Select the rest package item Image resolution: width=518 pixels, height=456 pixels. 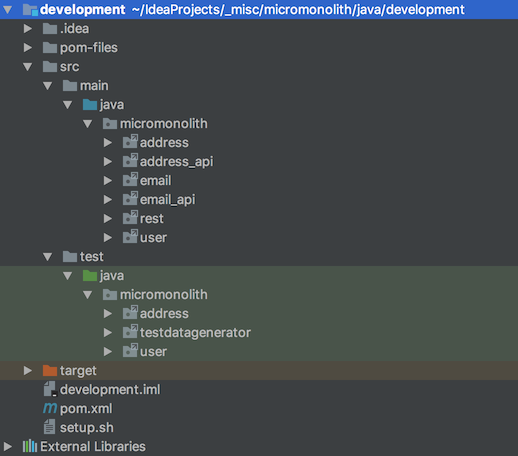point(152,219)
